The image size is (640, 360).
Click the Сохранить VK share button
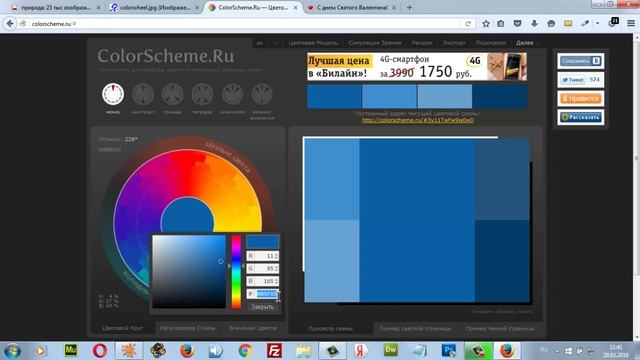coord(580,61)
